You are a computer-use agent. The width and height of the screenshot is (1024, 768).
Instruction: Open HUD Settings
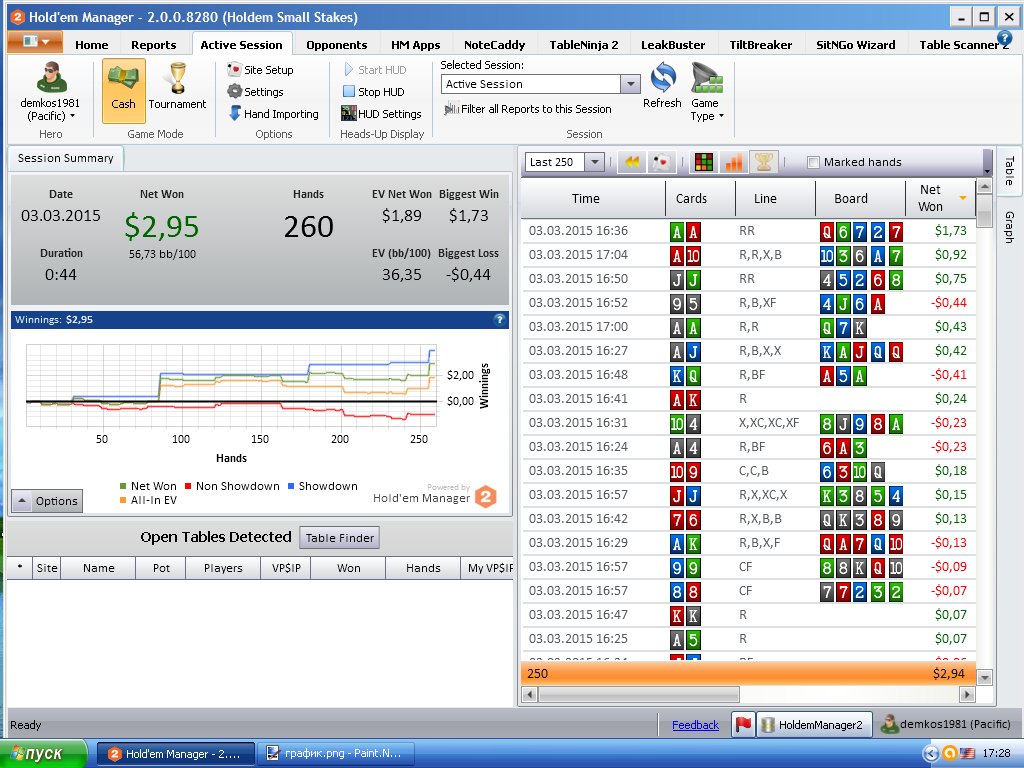(381, 114)
